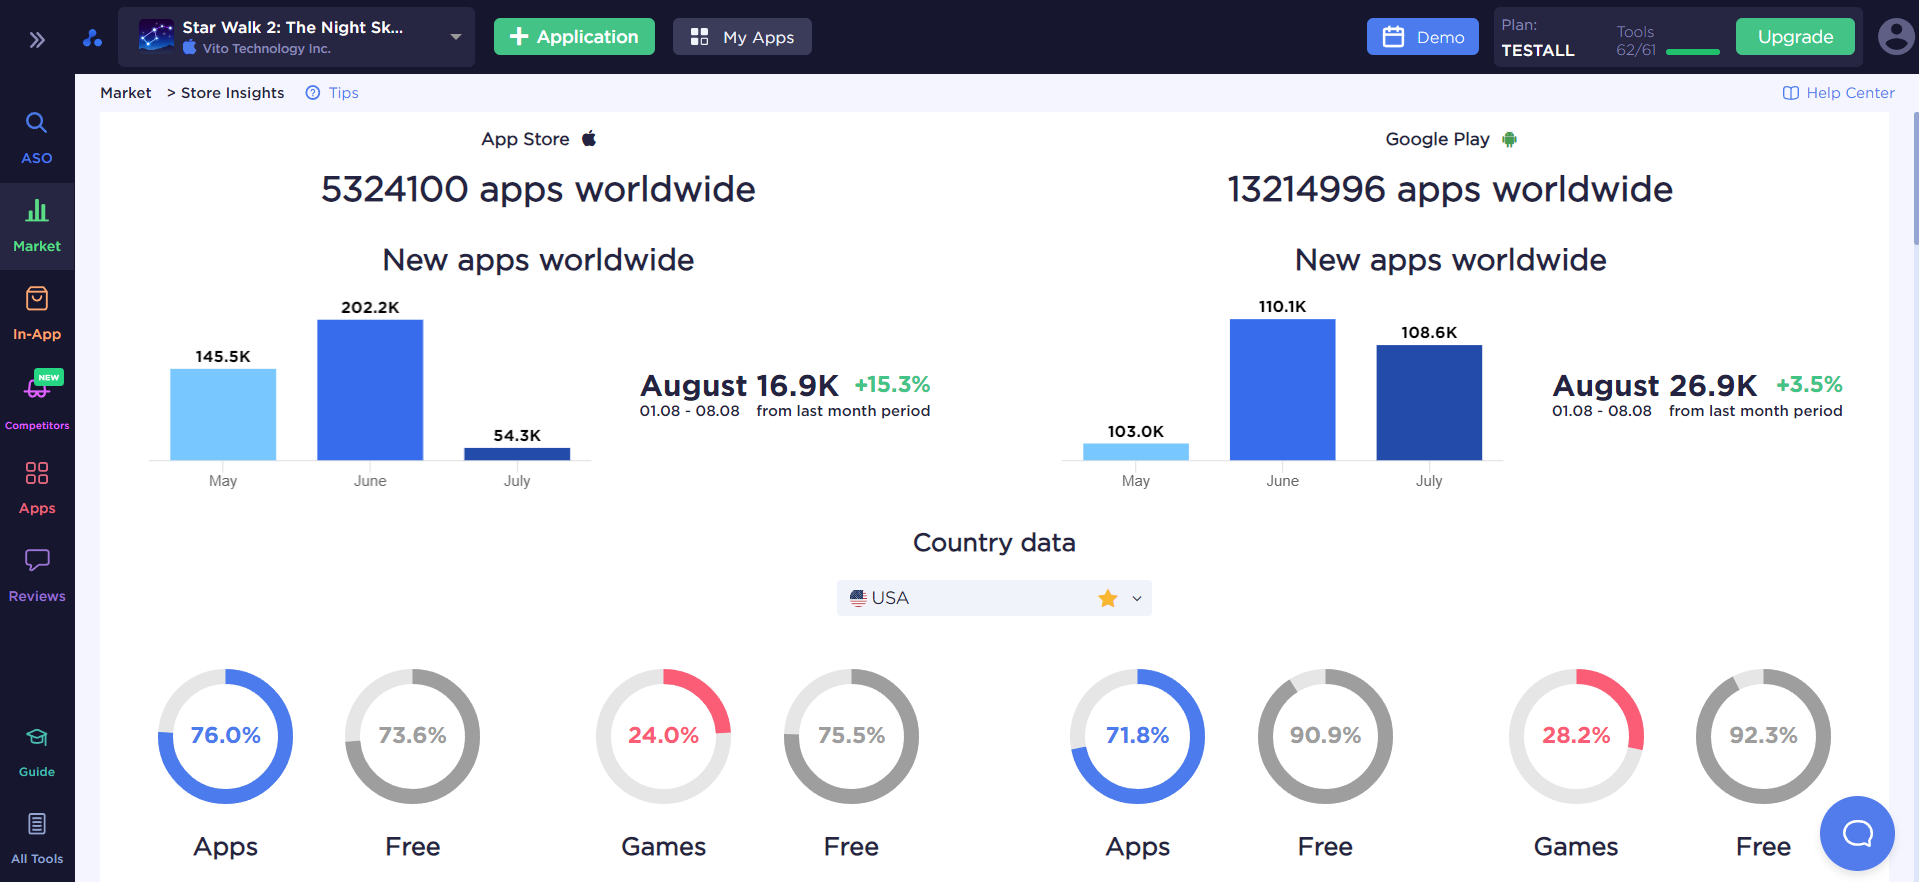Go to the Apps section in sidebar
This screenshot has width=1919, height=882.
click(37, 488)
